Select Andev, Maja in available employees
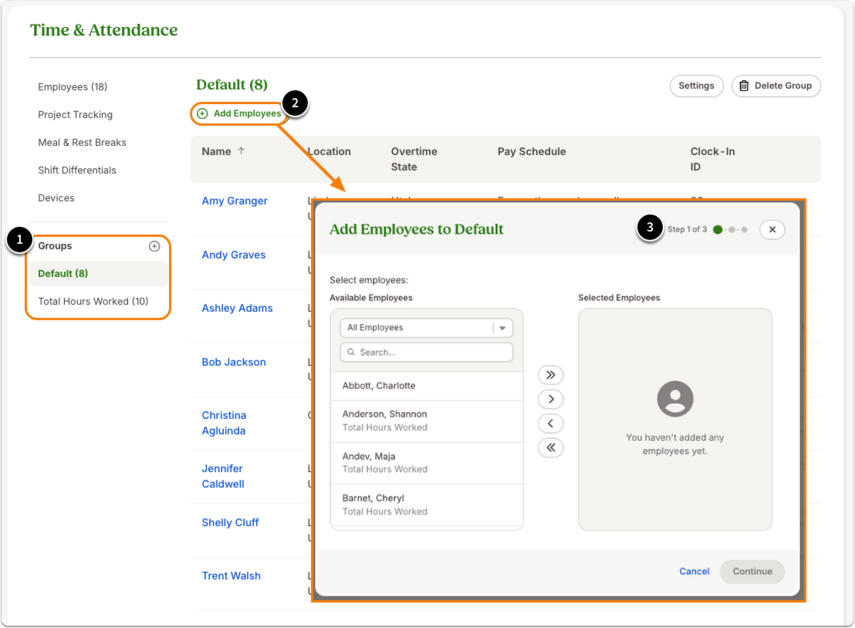This screenshot has height=628, width=855. coord(426,463)
